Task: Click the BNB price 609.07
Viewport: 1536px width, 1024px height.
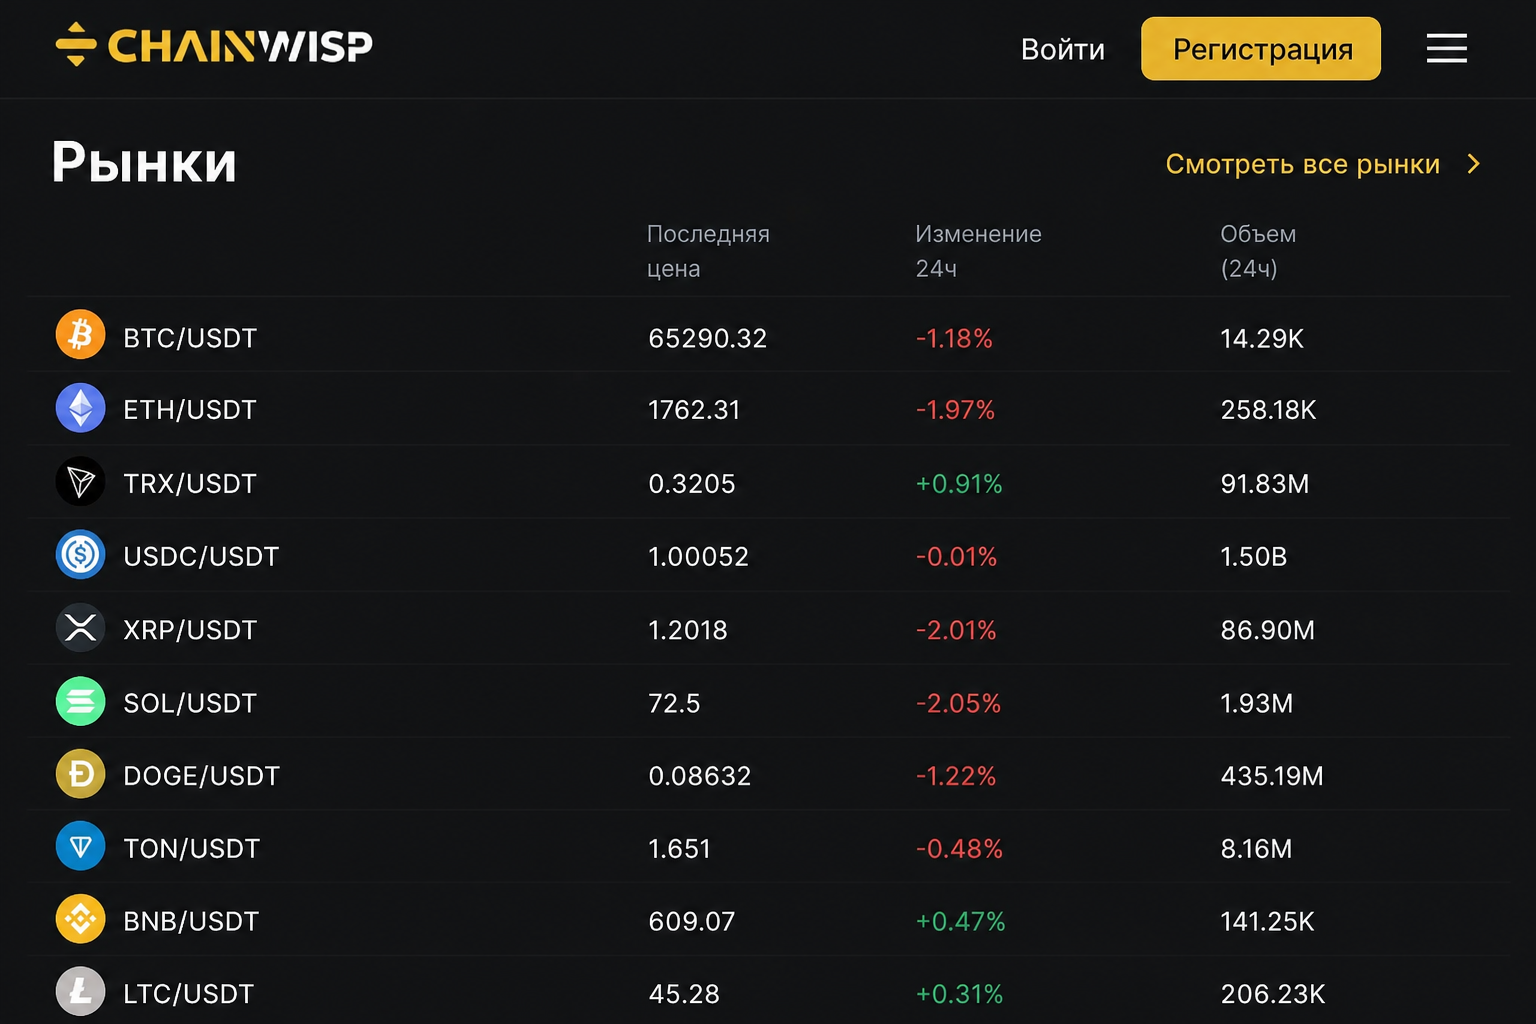Action: pyautogui.click(x=691, y=921)
